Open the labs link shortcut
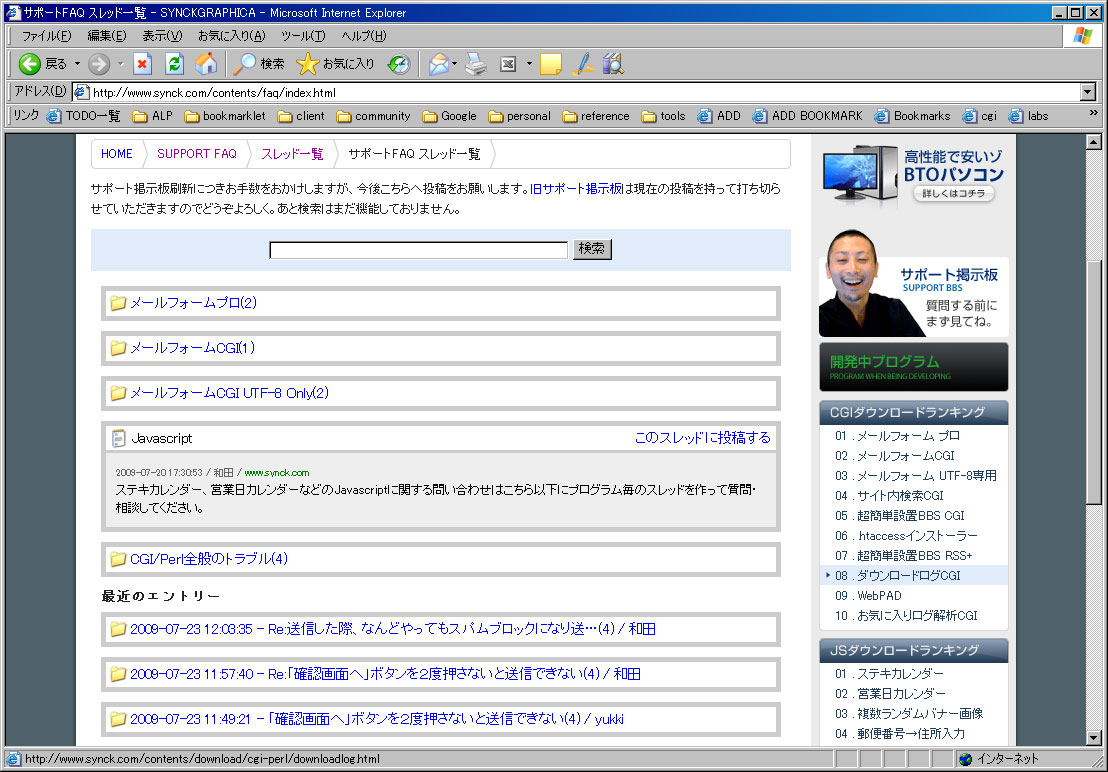The height and width of the screenshot is (772, 1108). point(1029,116)
